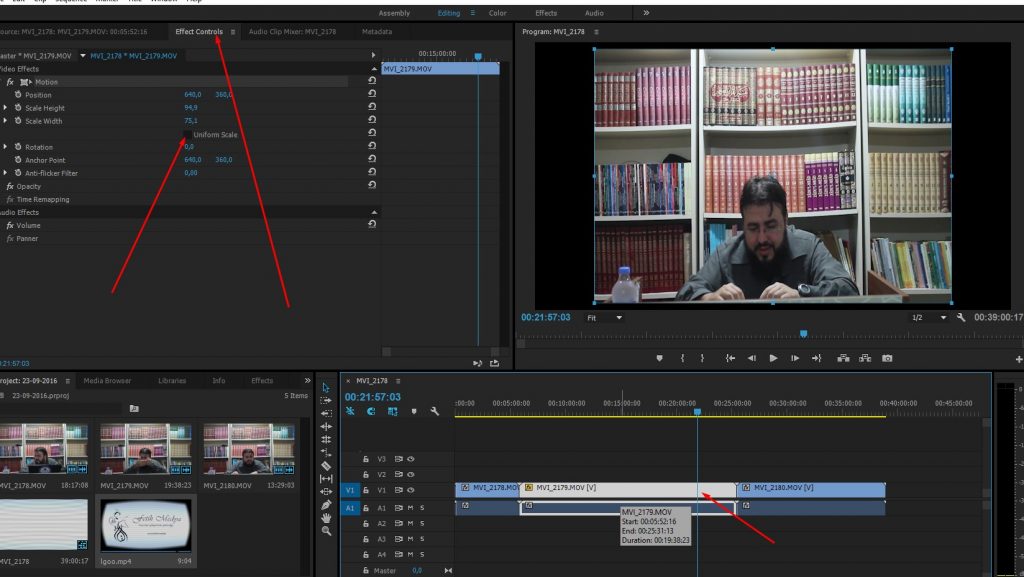Expand the Scale Height property
This screenshot has height=577, width=1024.
point(5,108)
